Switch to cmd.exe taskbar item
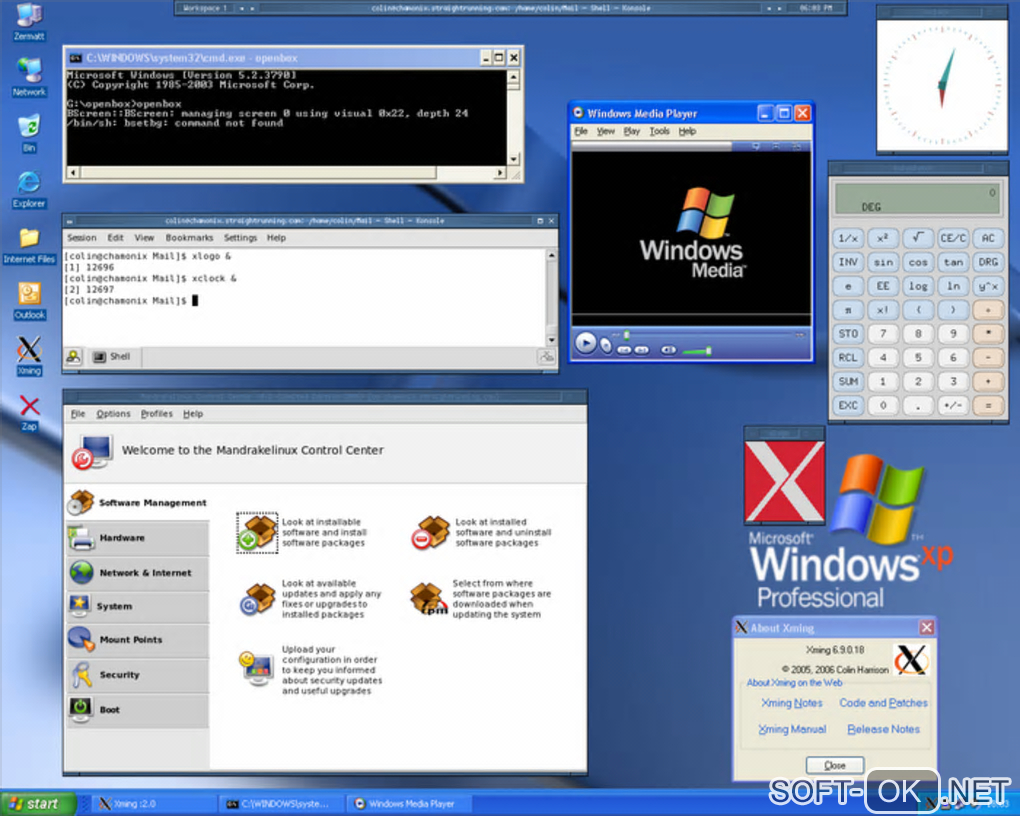The height and width of the screenshot is (816, 1020). [x=279, y=804]
